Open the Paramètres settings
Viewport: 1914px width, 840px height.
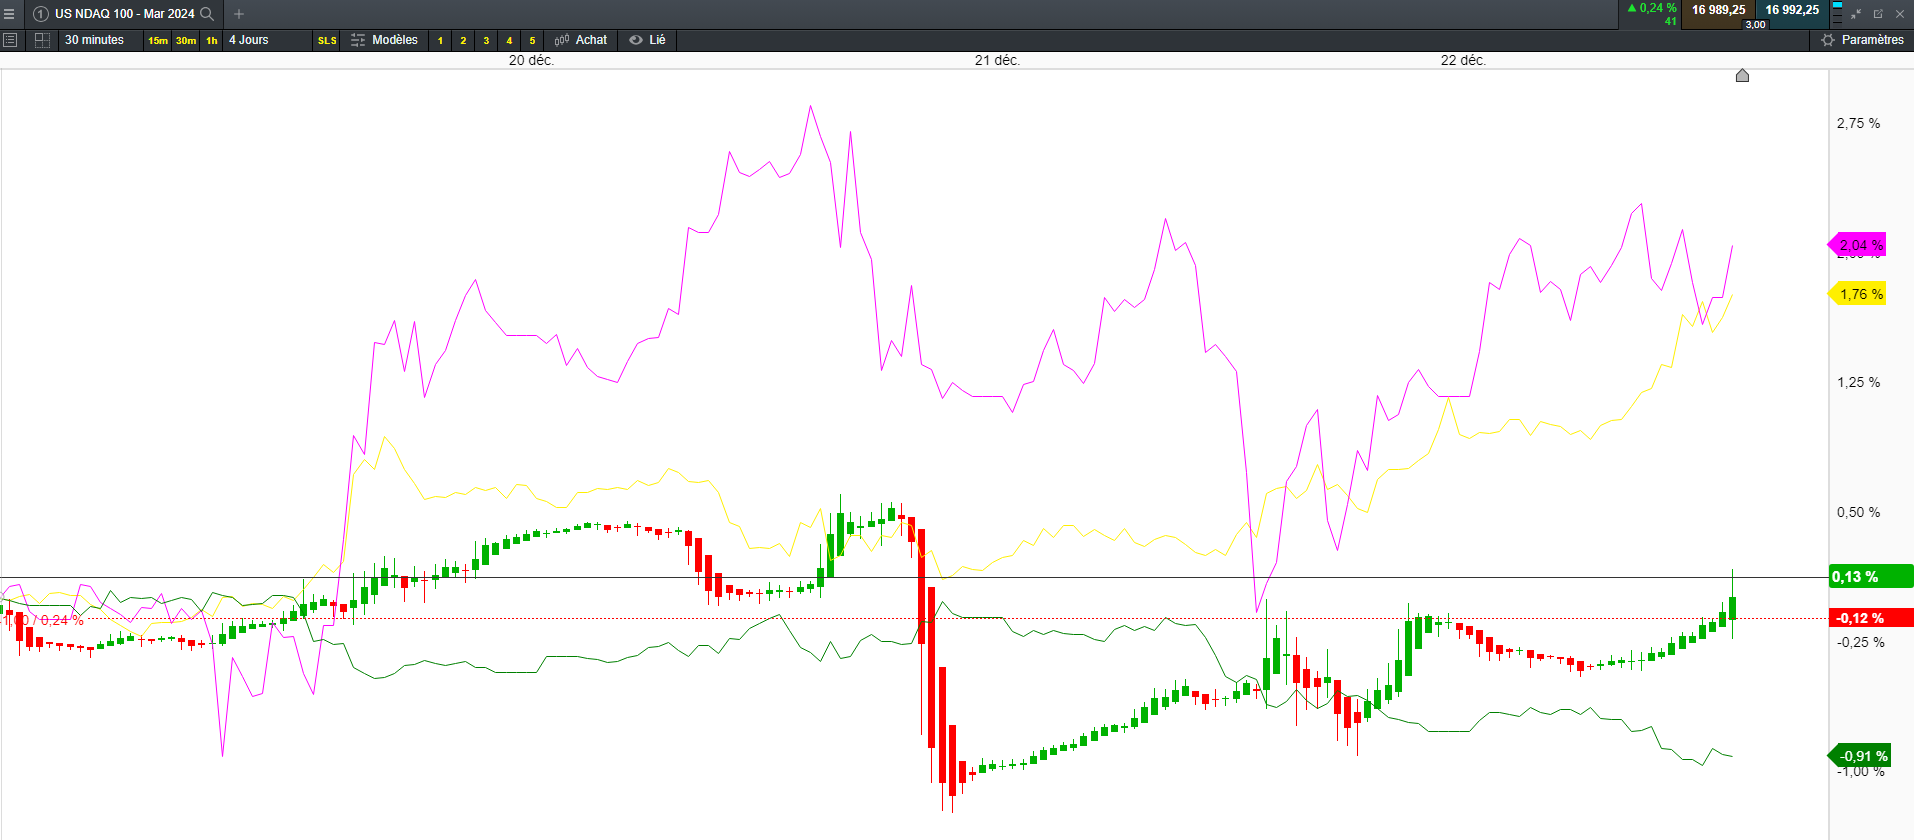pyautogui.click(x=1862, y=40)
